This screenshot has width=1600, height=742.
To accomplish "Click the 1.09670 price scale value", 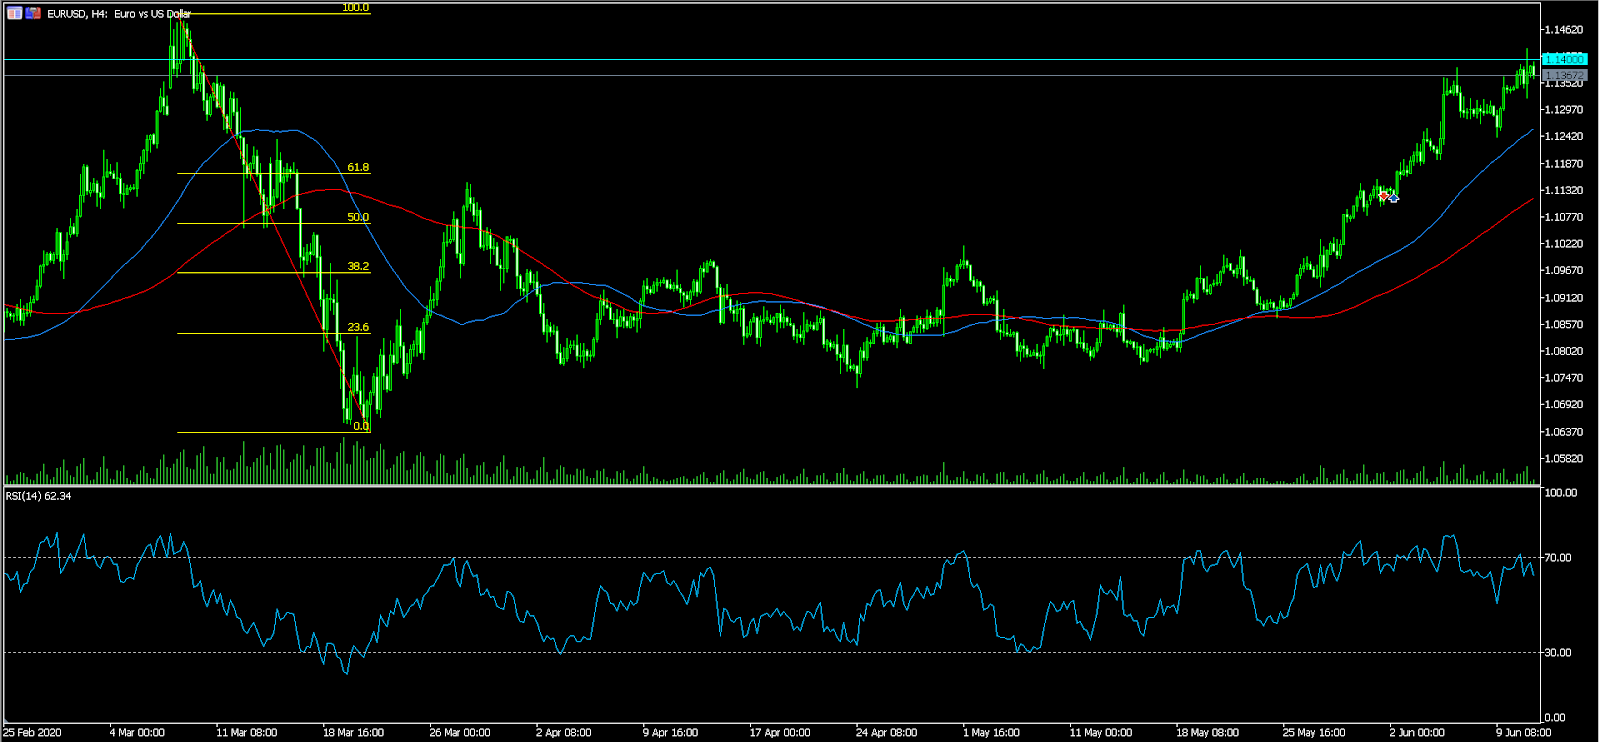I will click(x=1564, y=271).
